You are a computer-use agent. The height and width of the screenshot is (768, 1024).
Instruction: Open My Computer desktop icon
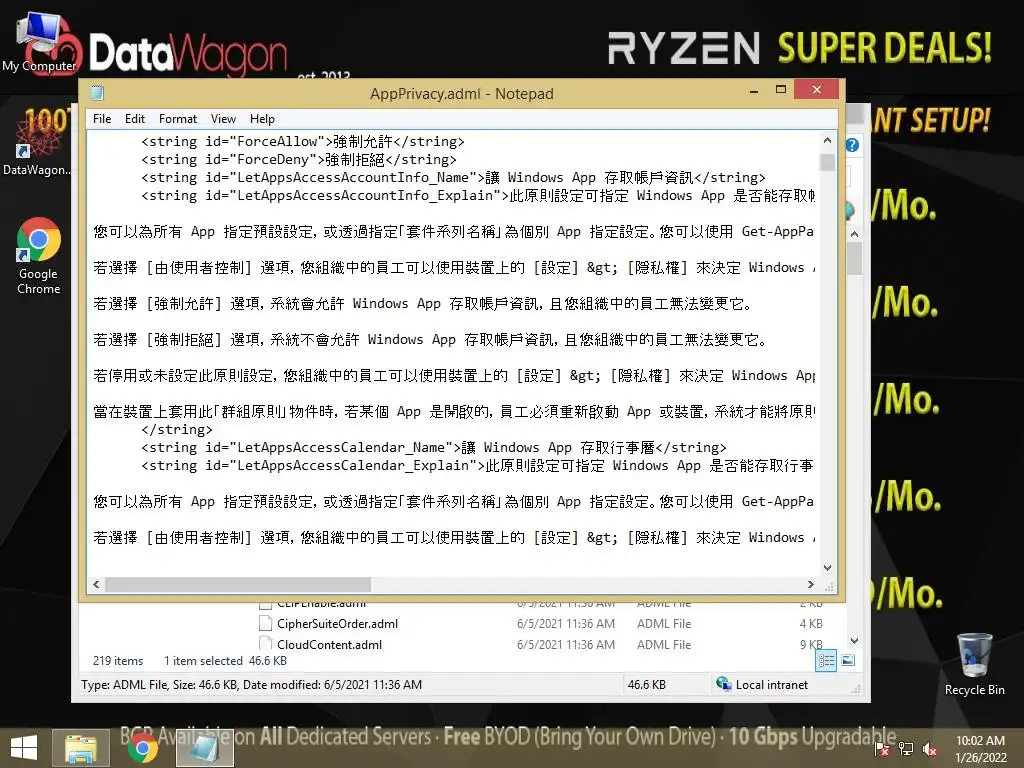pyautogui.click(x=39, y=42)
